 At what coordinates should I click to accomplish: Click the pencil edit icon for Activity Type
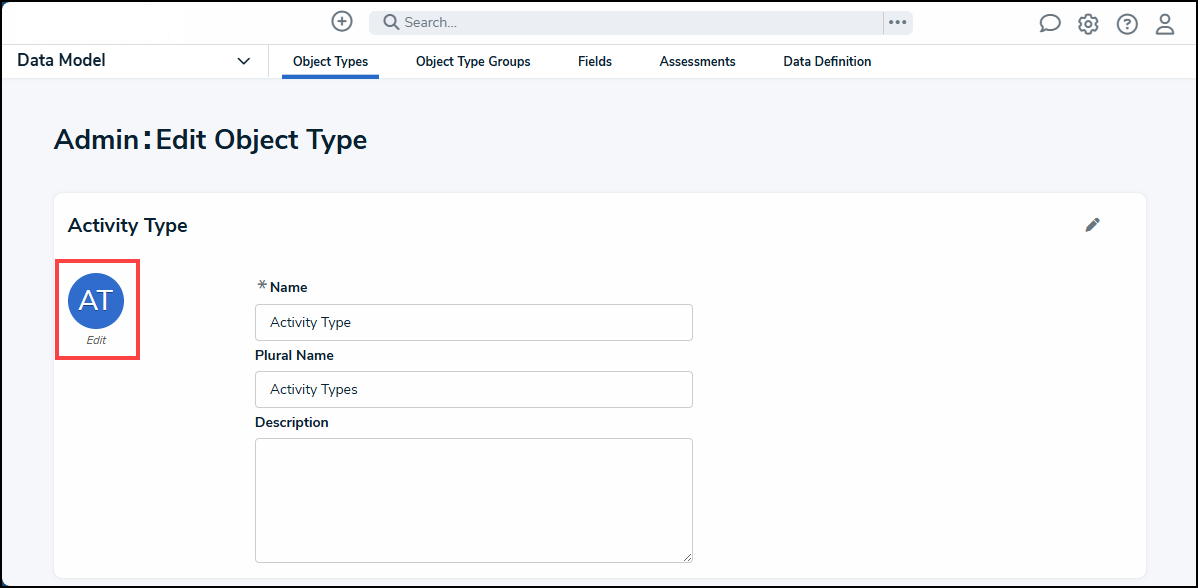pos(1093,225)
